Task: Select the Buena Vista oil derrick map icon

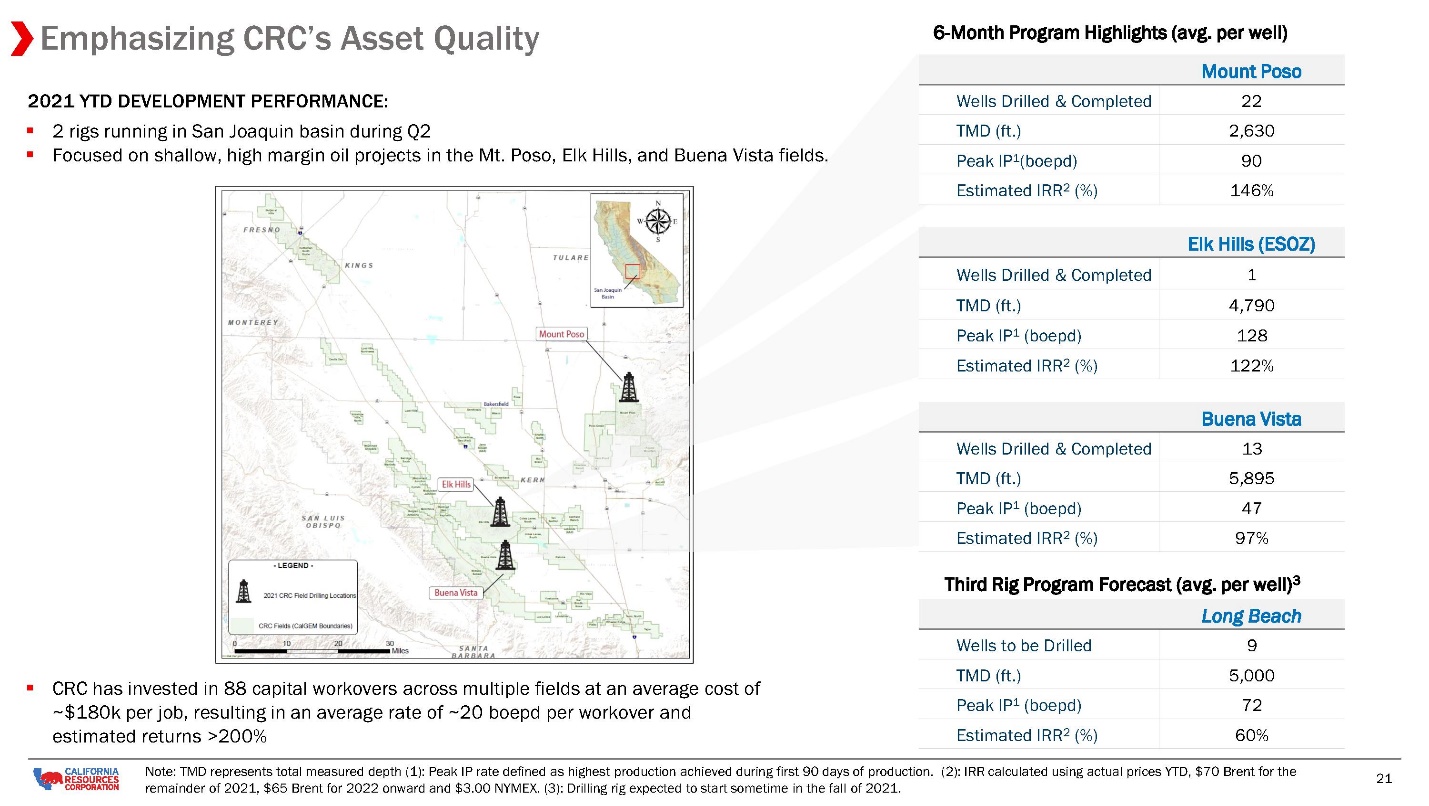Action: (x=506, y=554)
